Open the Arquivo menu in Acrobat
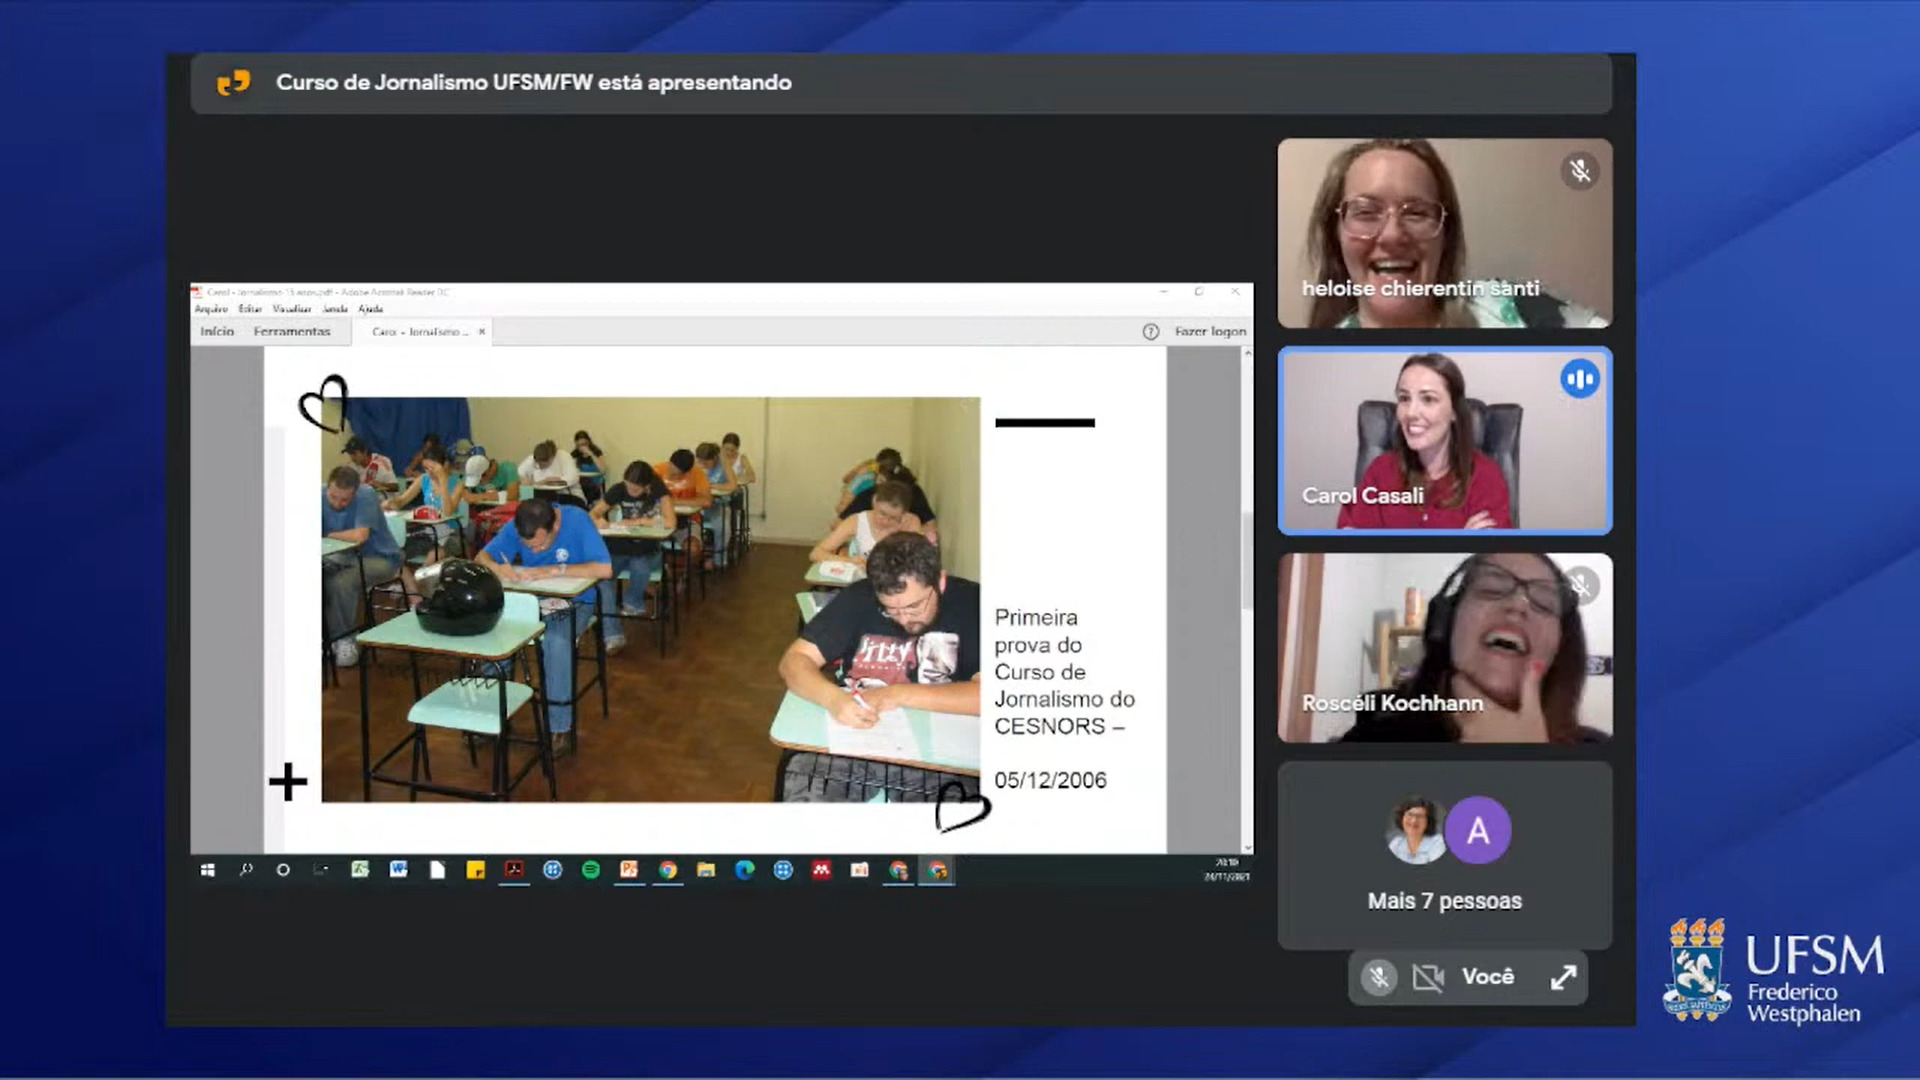Image resolution: width=1920 pixels, height=1080 pixels. [210, 309]
